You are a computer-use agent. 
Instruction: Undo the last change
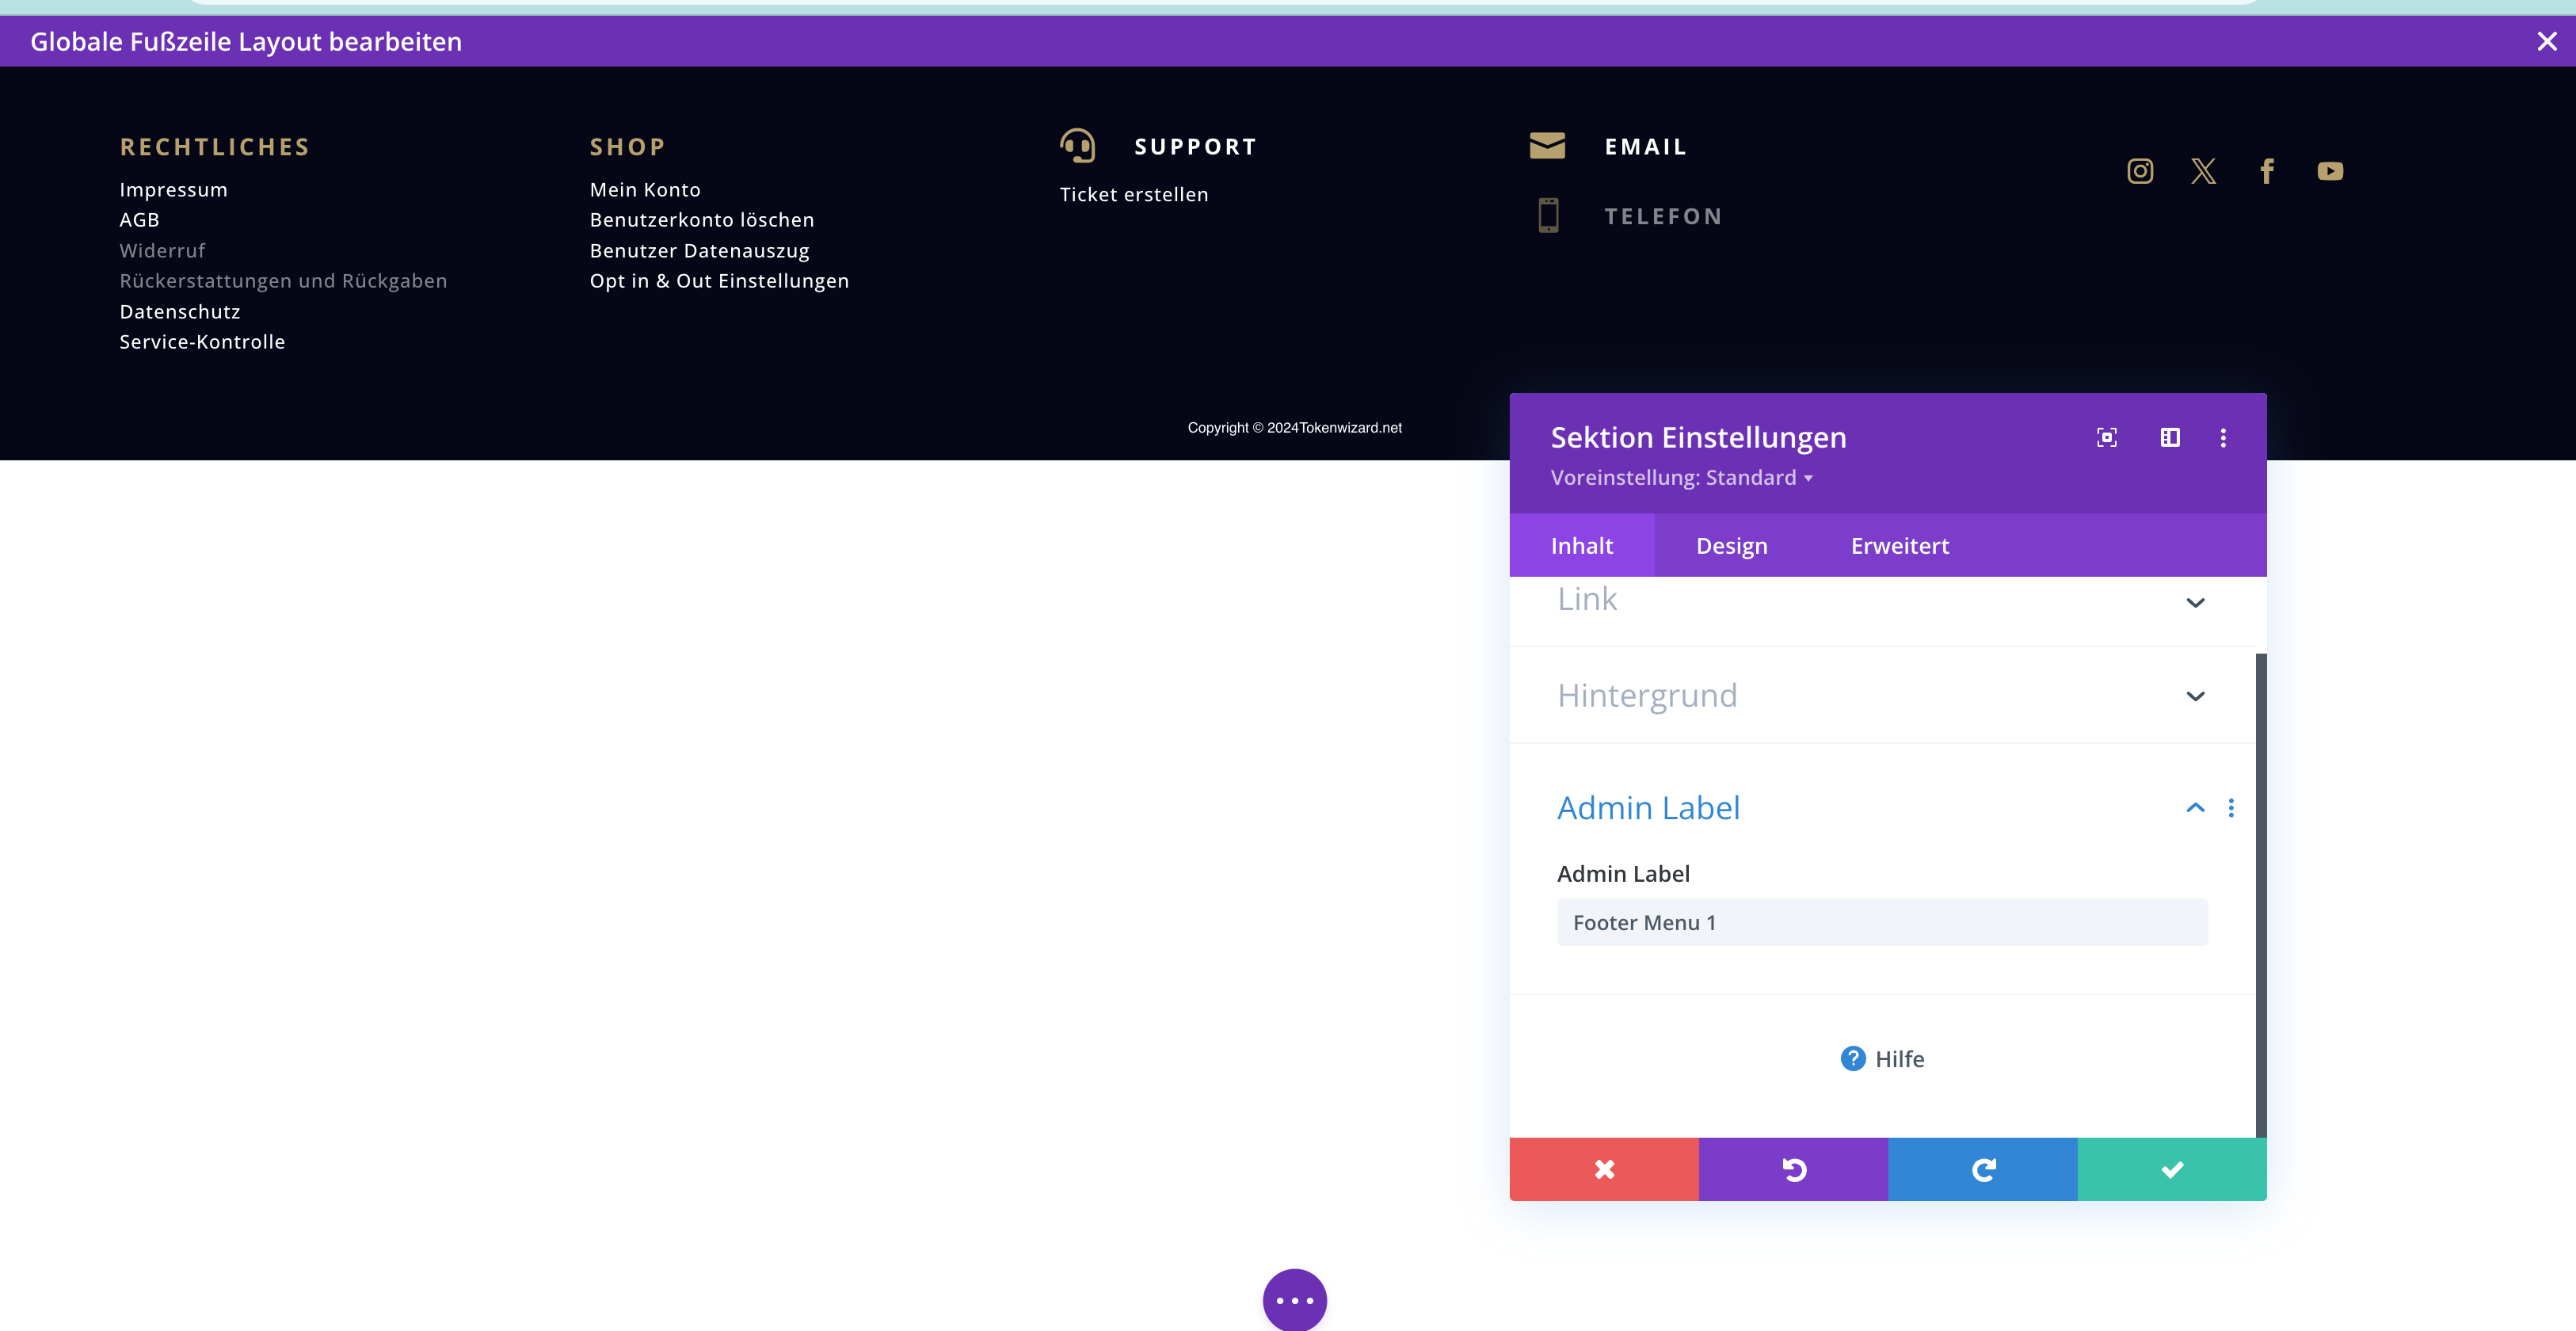coord(1793,1169)
